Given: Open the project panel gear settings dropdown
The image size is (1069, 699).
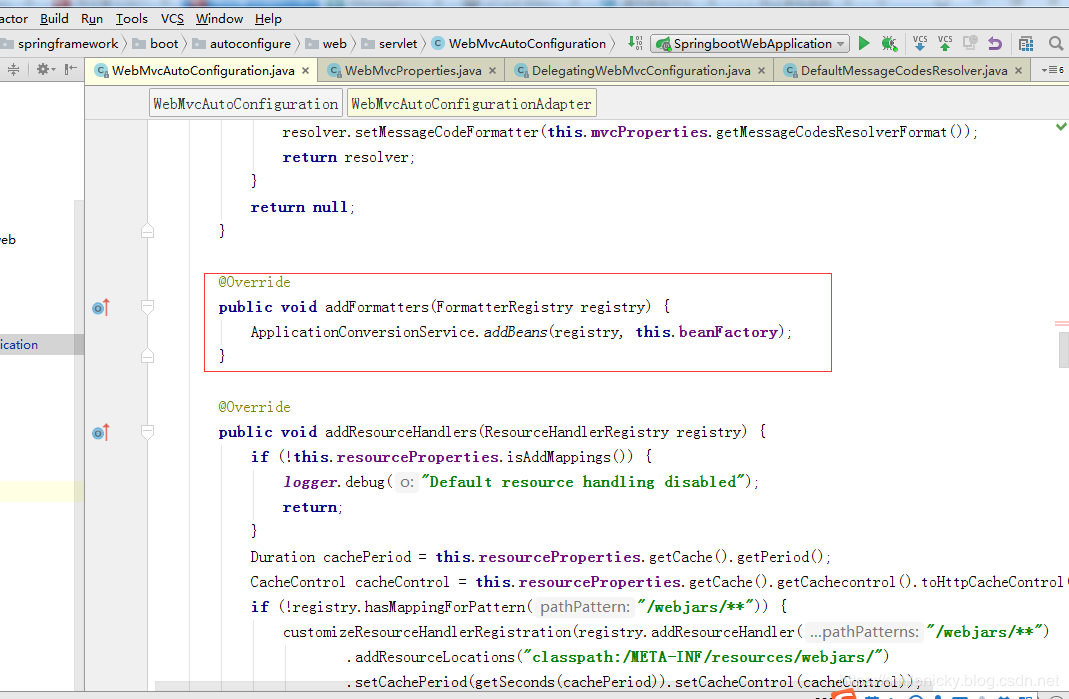Looking at the screenshot, I should pyautogui.click(x=45, y=70).
